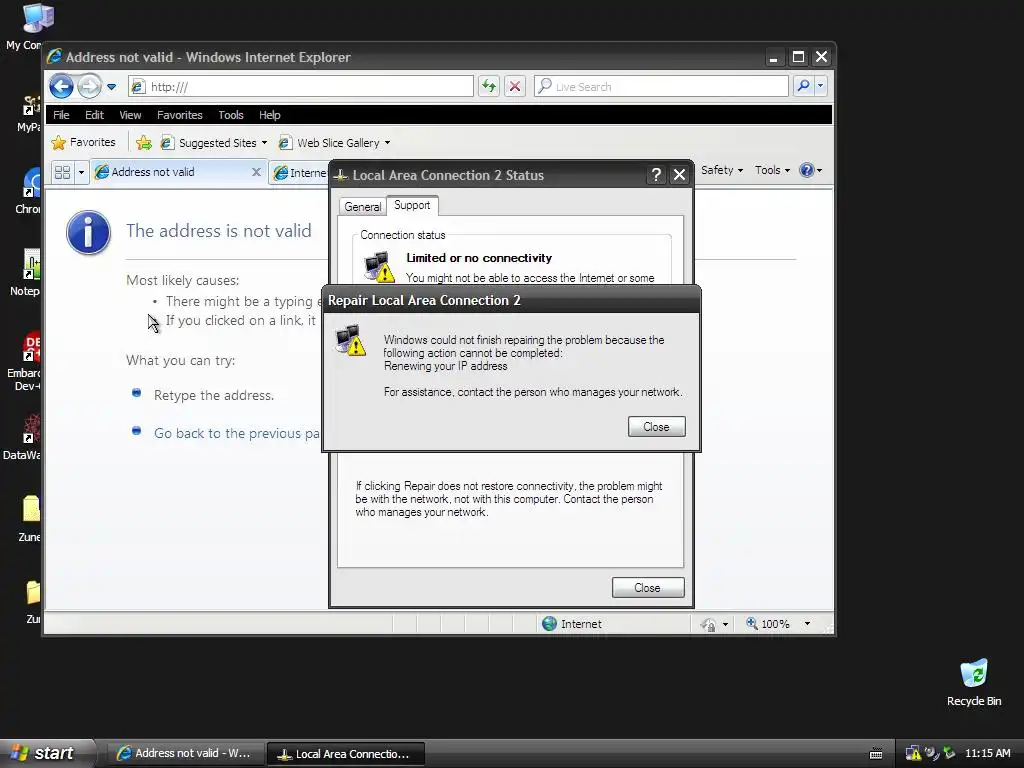Switch to Local Area Connection taskbar button
Viewport: 1024px width, 768px height.
coord(345,753)
